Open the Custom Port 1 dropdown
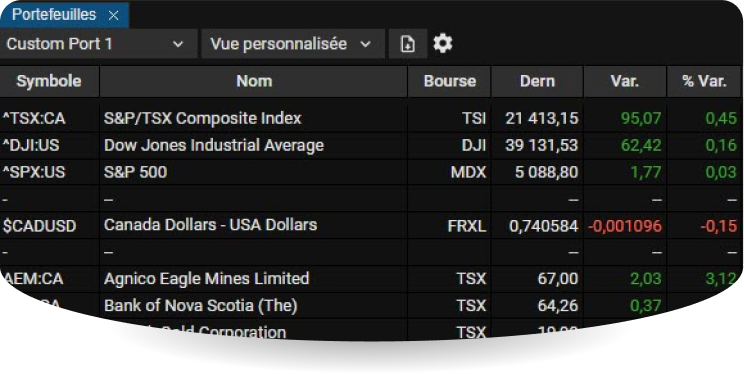 pos(98,44)
